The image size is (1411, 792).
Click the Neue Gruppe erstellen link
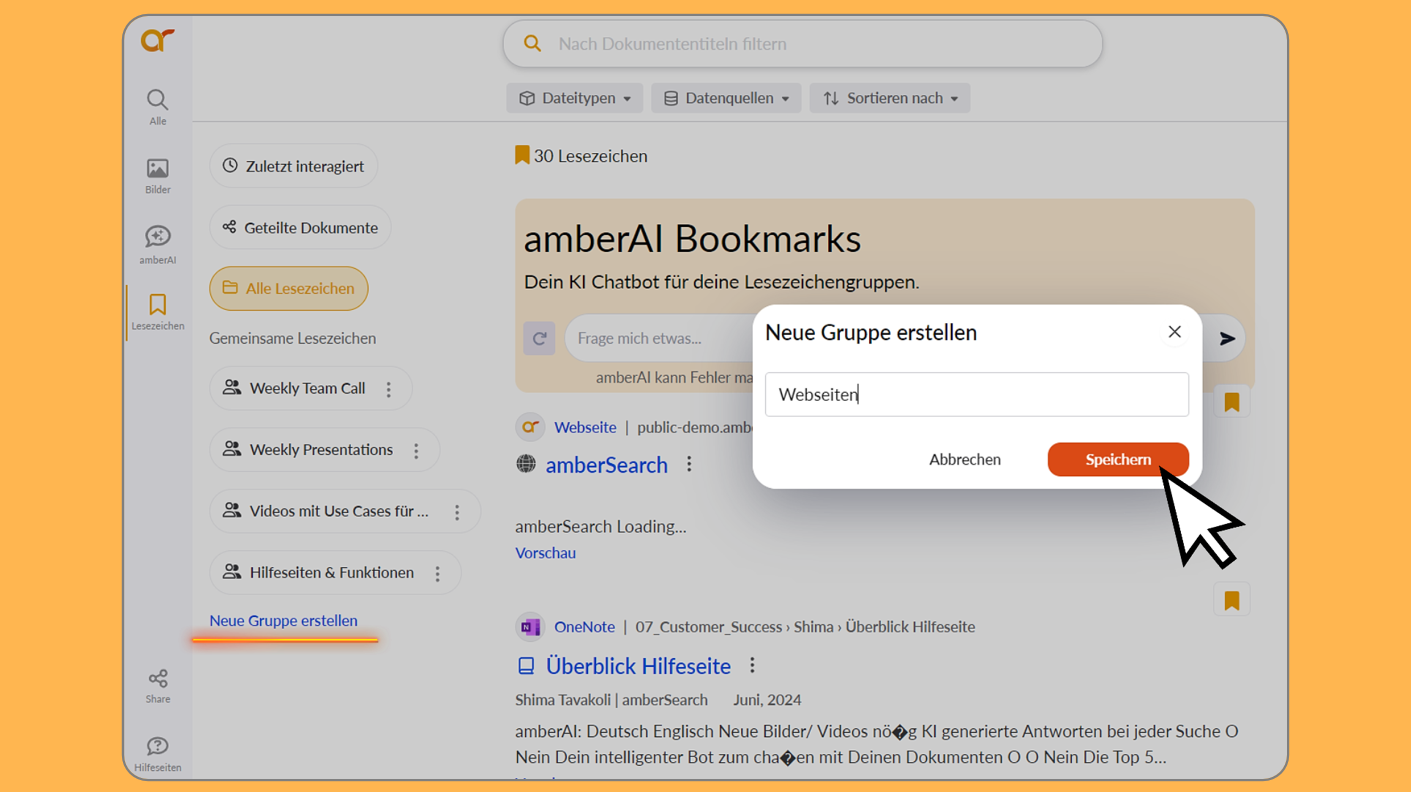tap(283, 621)
